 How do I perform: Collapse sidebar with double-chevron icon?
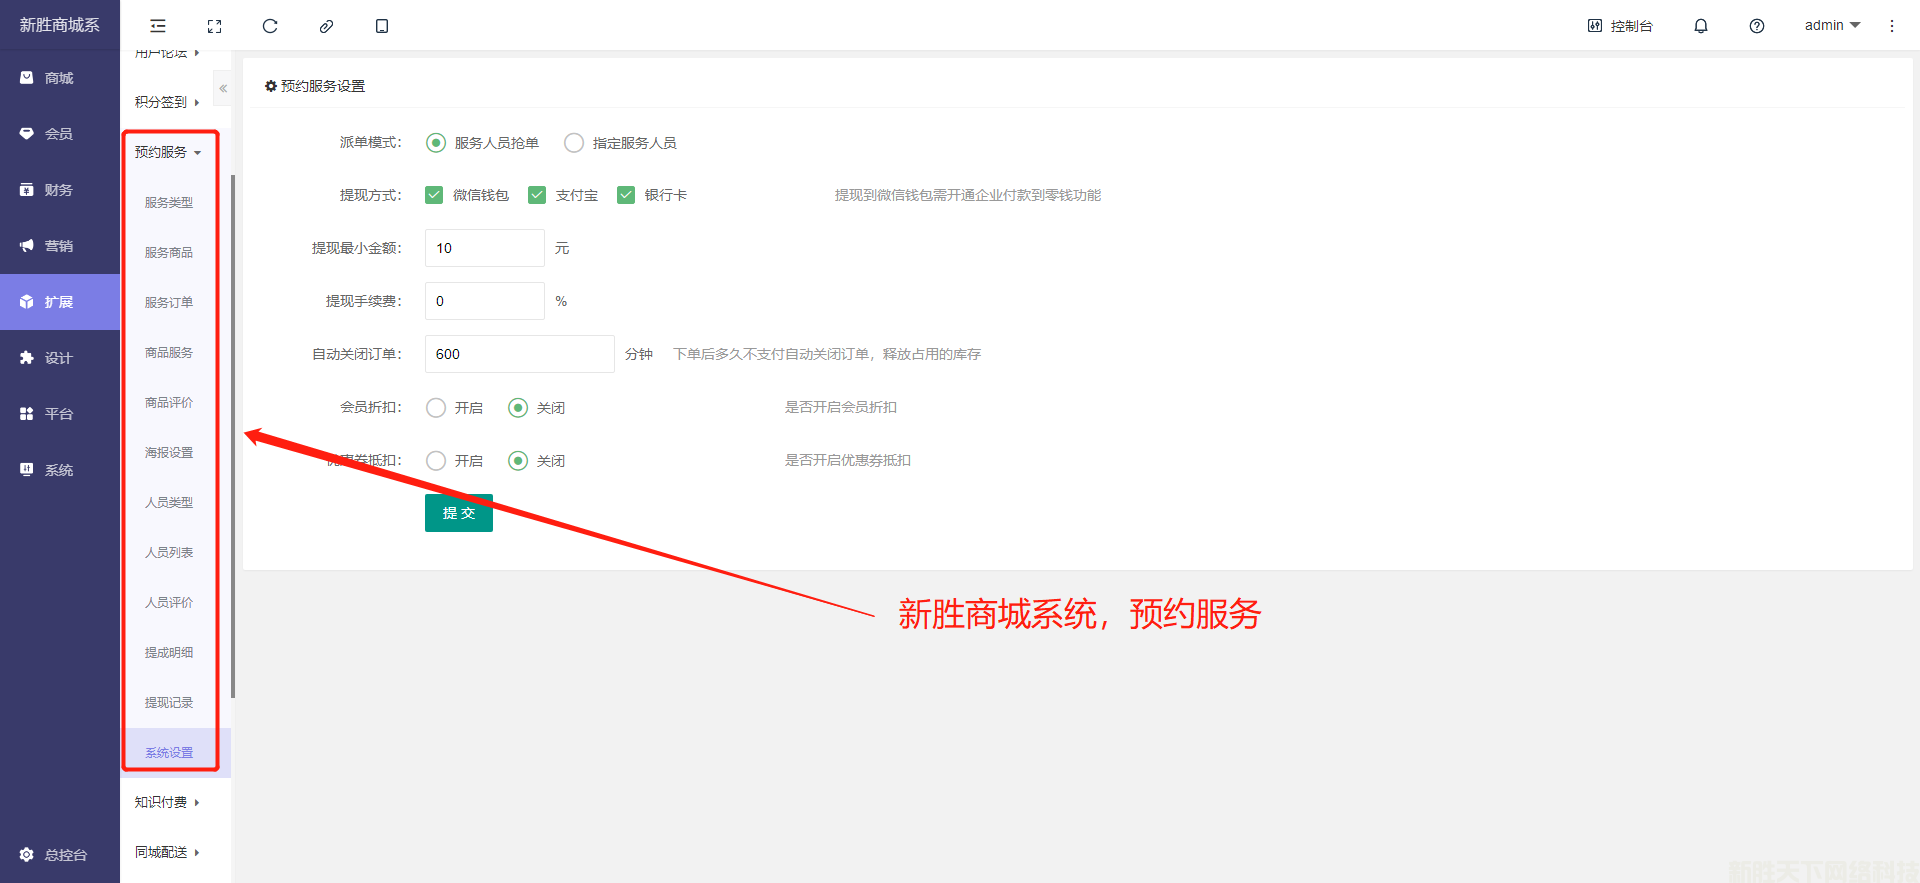point(223,89)
